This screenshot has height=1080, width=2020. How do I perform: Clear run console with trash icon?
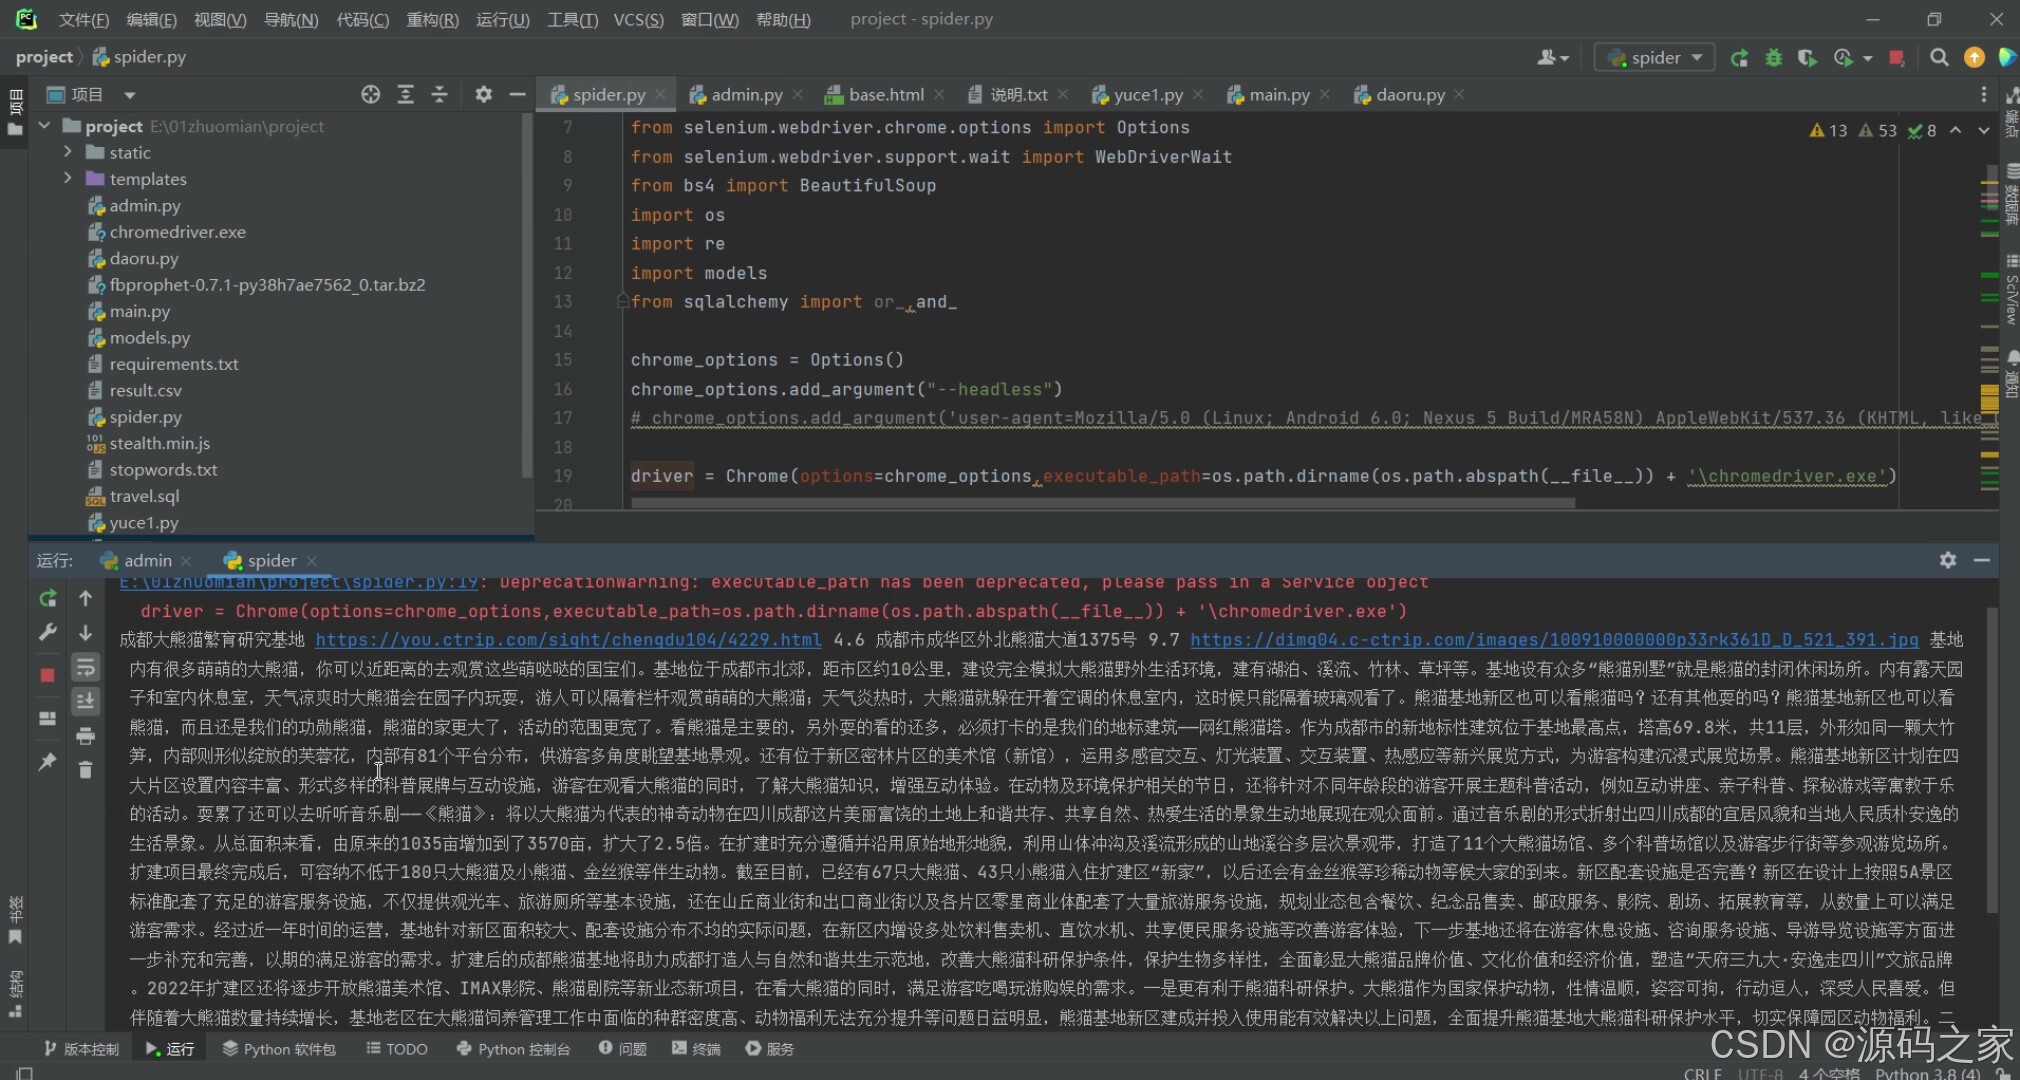click(85, 769)
